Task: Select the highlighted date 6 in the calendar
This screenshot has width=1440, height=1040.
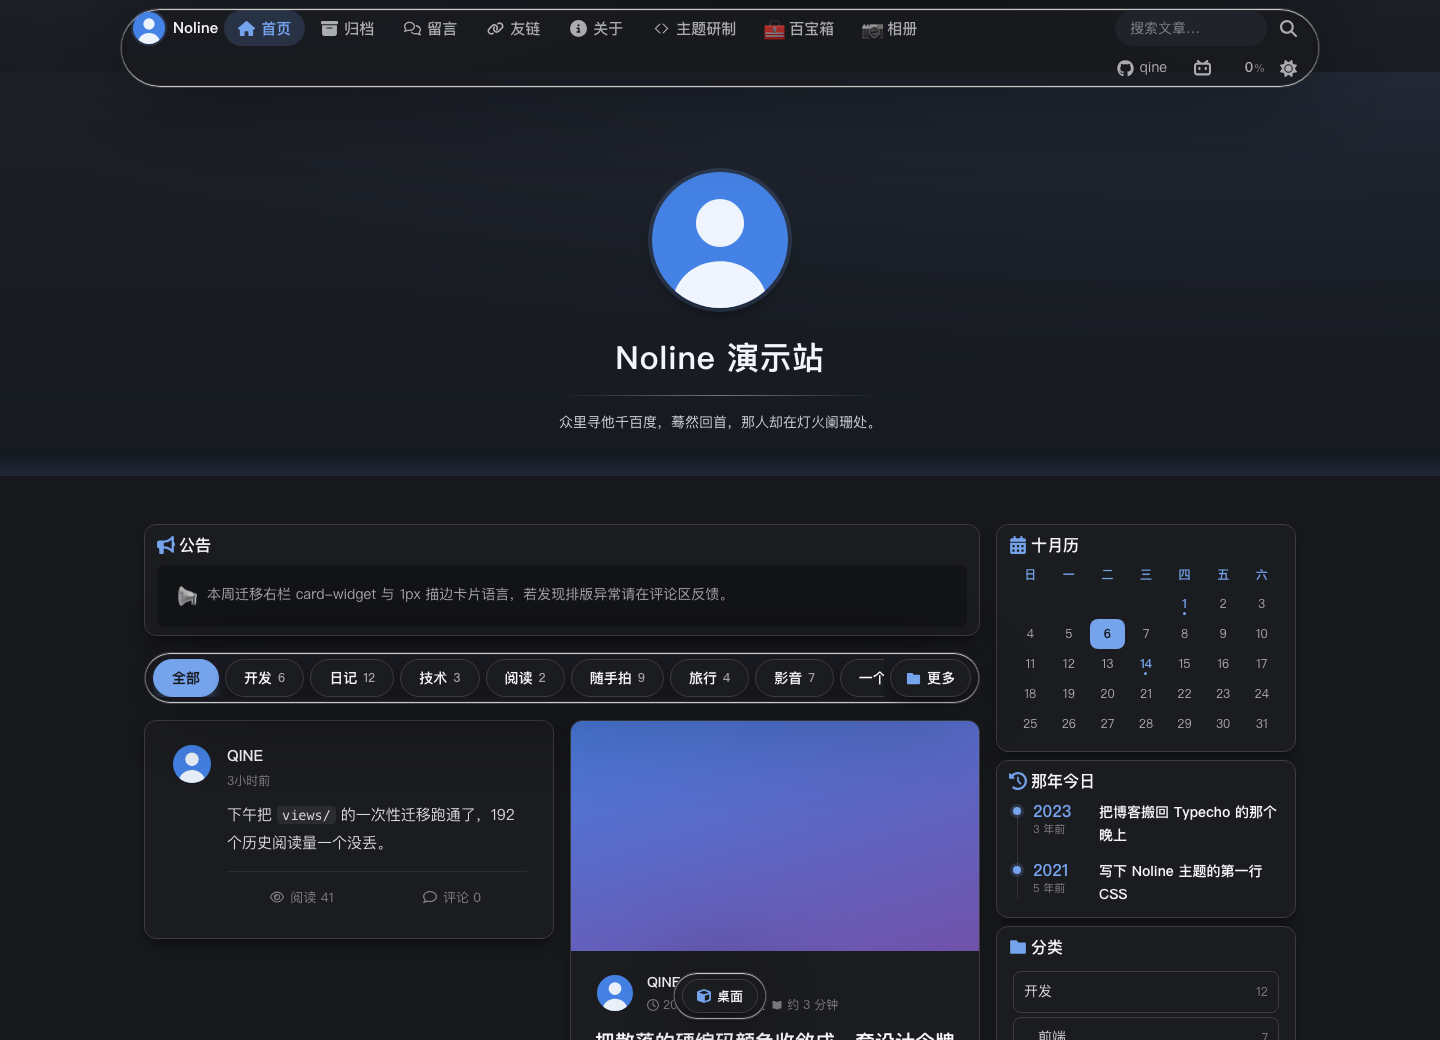Action: coord(1107,634)
